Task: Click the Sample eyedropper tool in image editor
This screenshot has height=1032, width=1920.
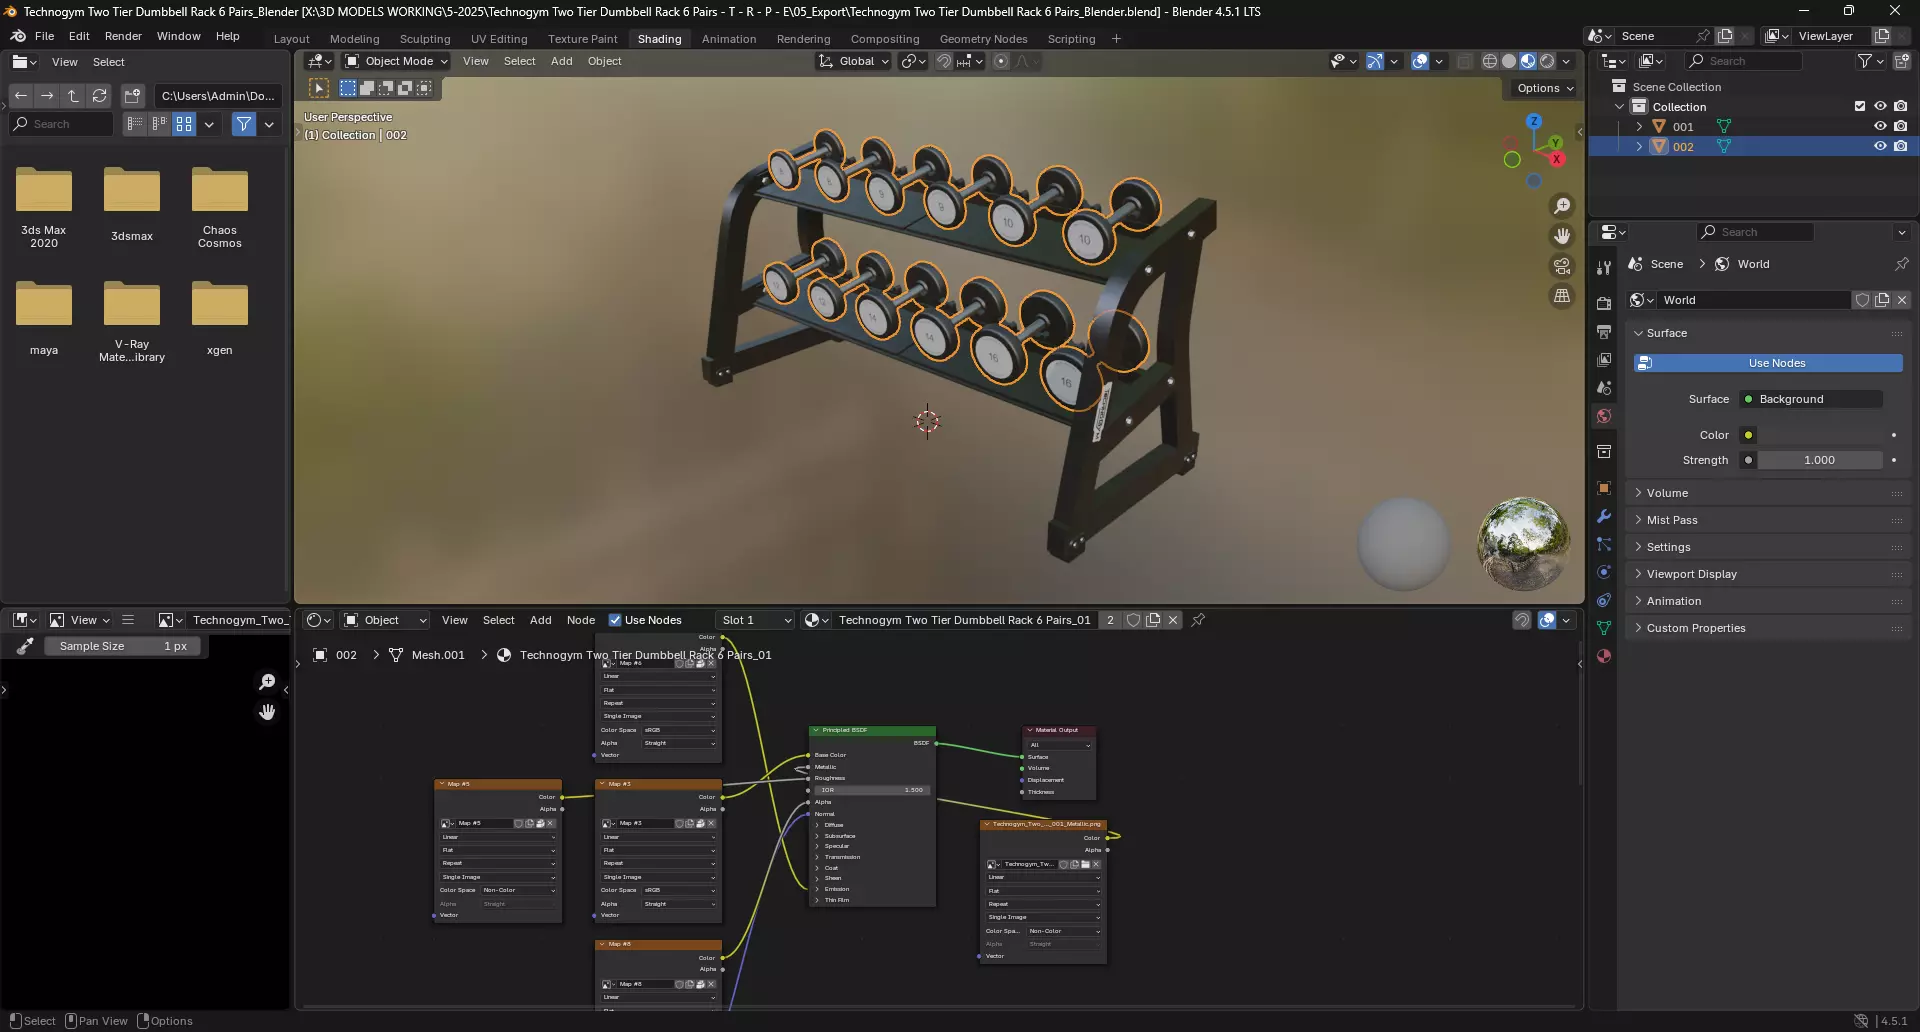Action: pyautogui.click(x=26, y=646)
